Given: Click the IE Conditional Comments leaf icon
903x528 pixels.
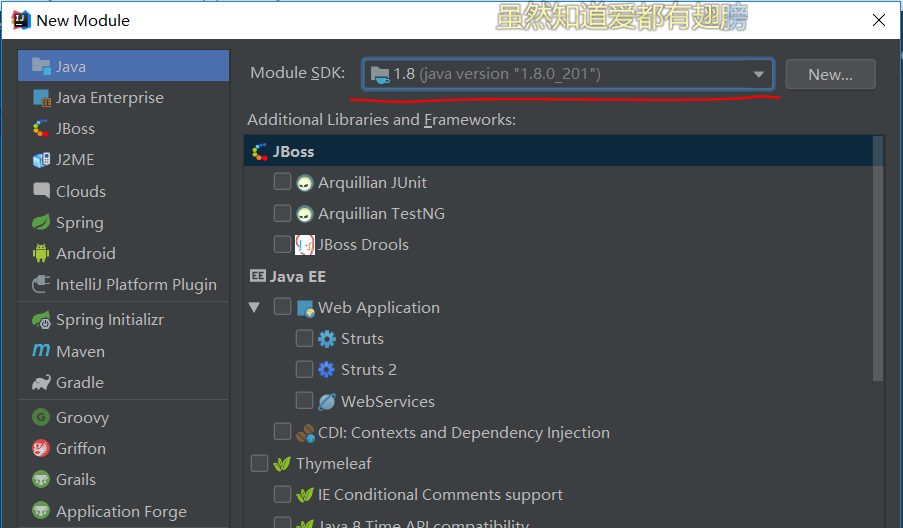Looking at the screenshot, I should [305, 495].
